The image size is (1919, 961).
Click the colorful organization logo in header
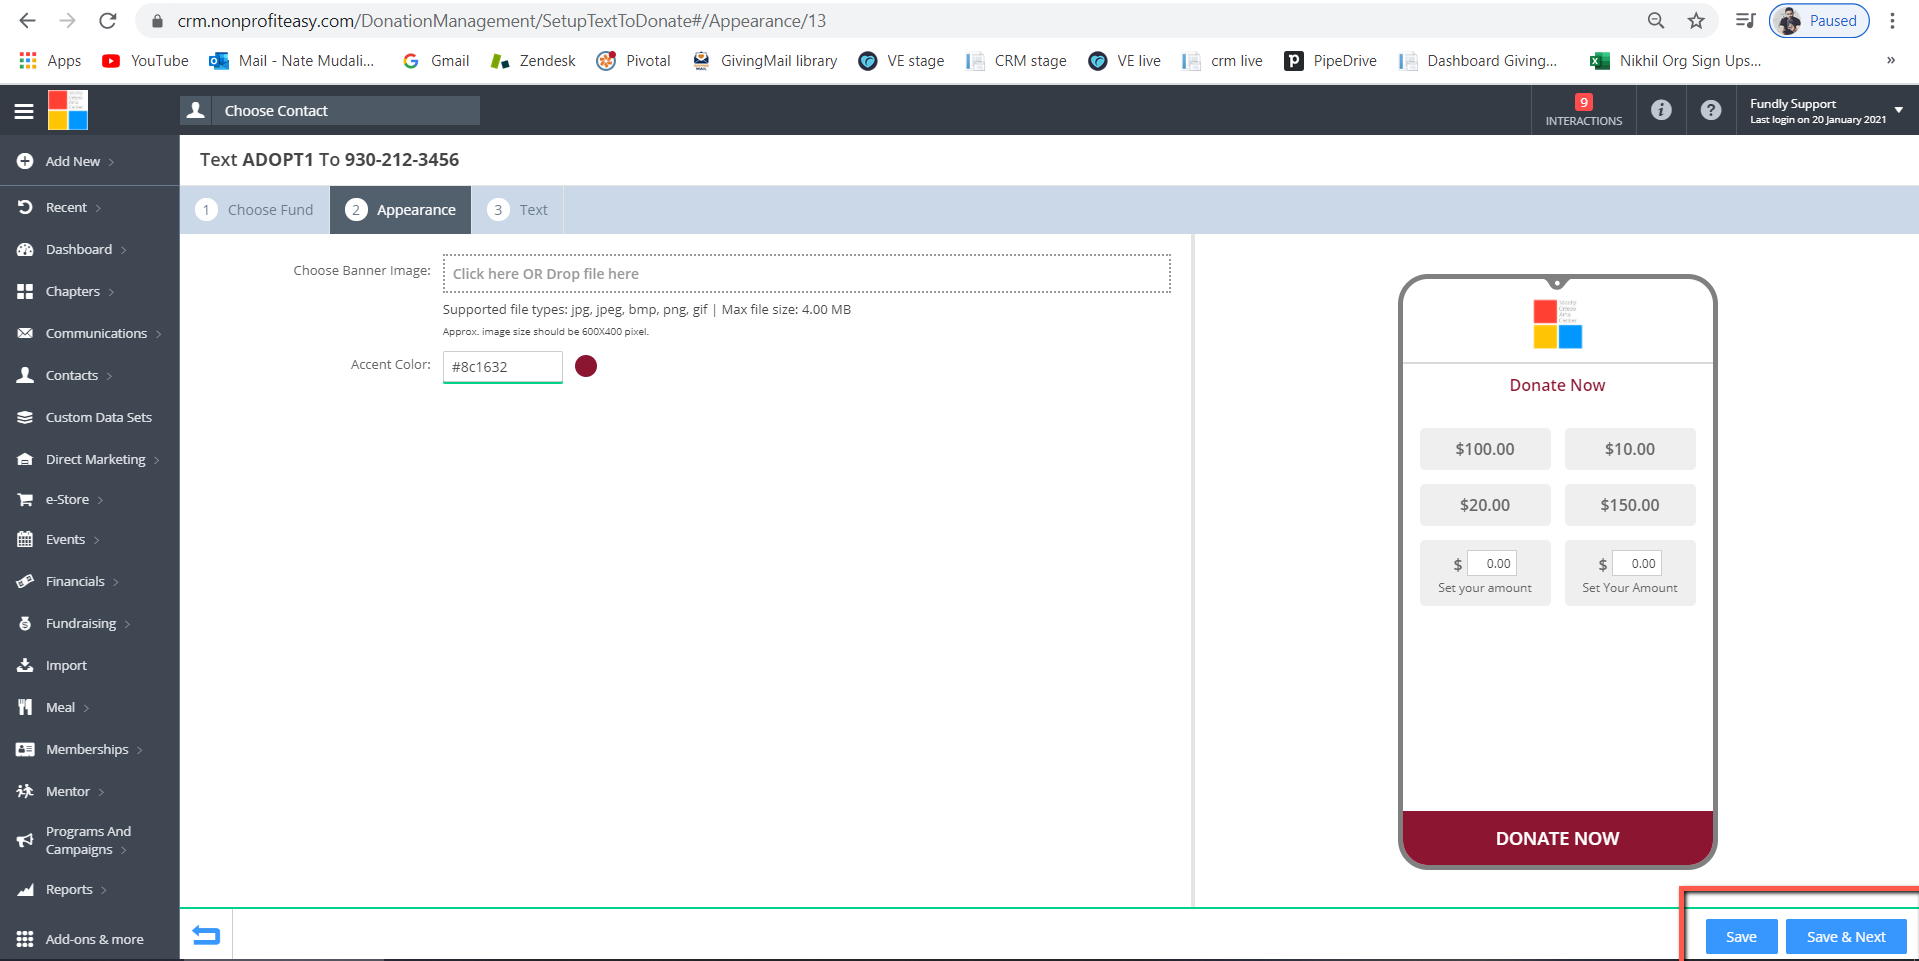[x=68, y=110]
